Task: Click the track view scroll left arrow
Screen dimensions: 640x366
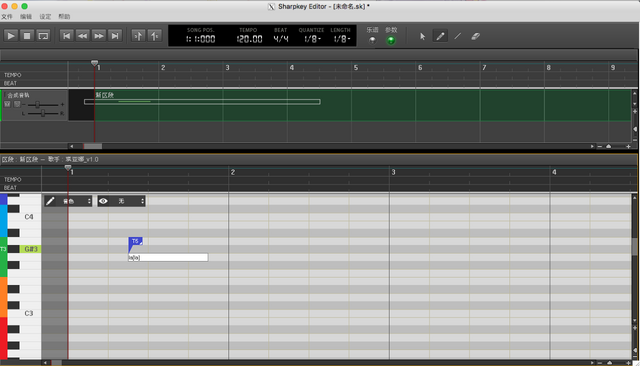Action: [71, 146]
